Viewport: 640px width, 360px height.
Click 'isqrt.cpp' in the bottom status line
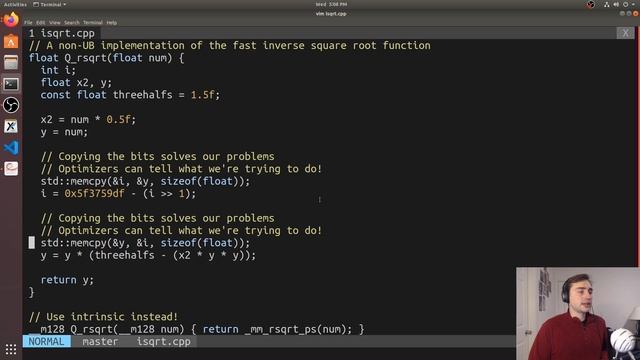click(x=163, y=342)
